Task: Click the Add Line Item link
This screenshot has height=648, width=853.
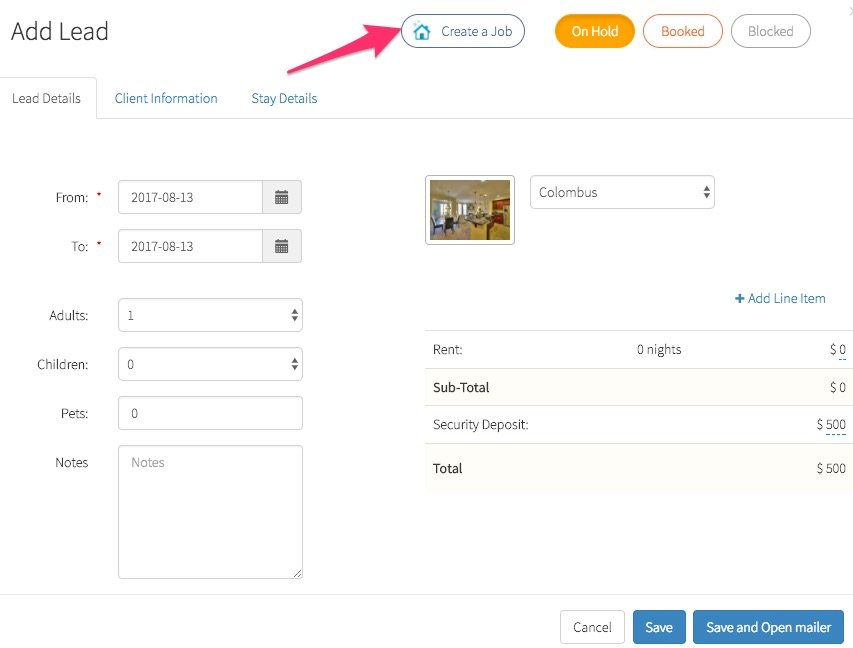Action: (780, 298)
